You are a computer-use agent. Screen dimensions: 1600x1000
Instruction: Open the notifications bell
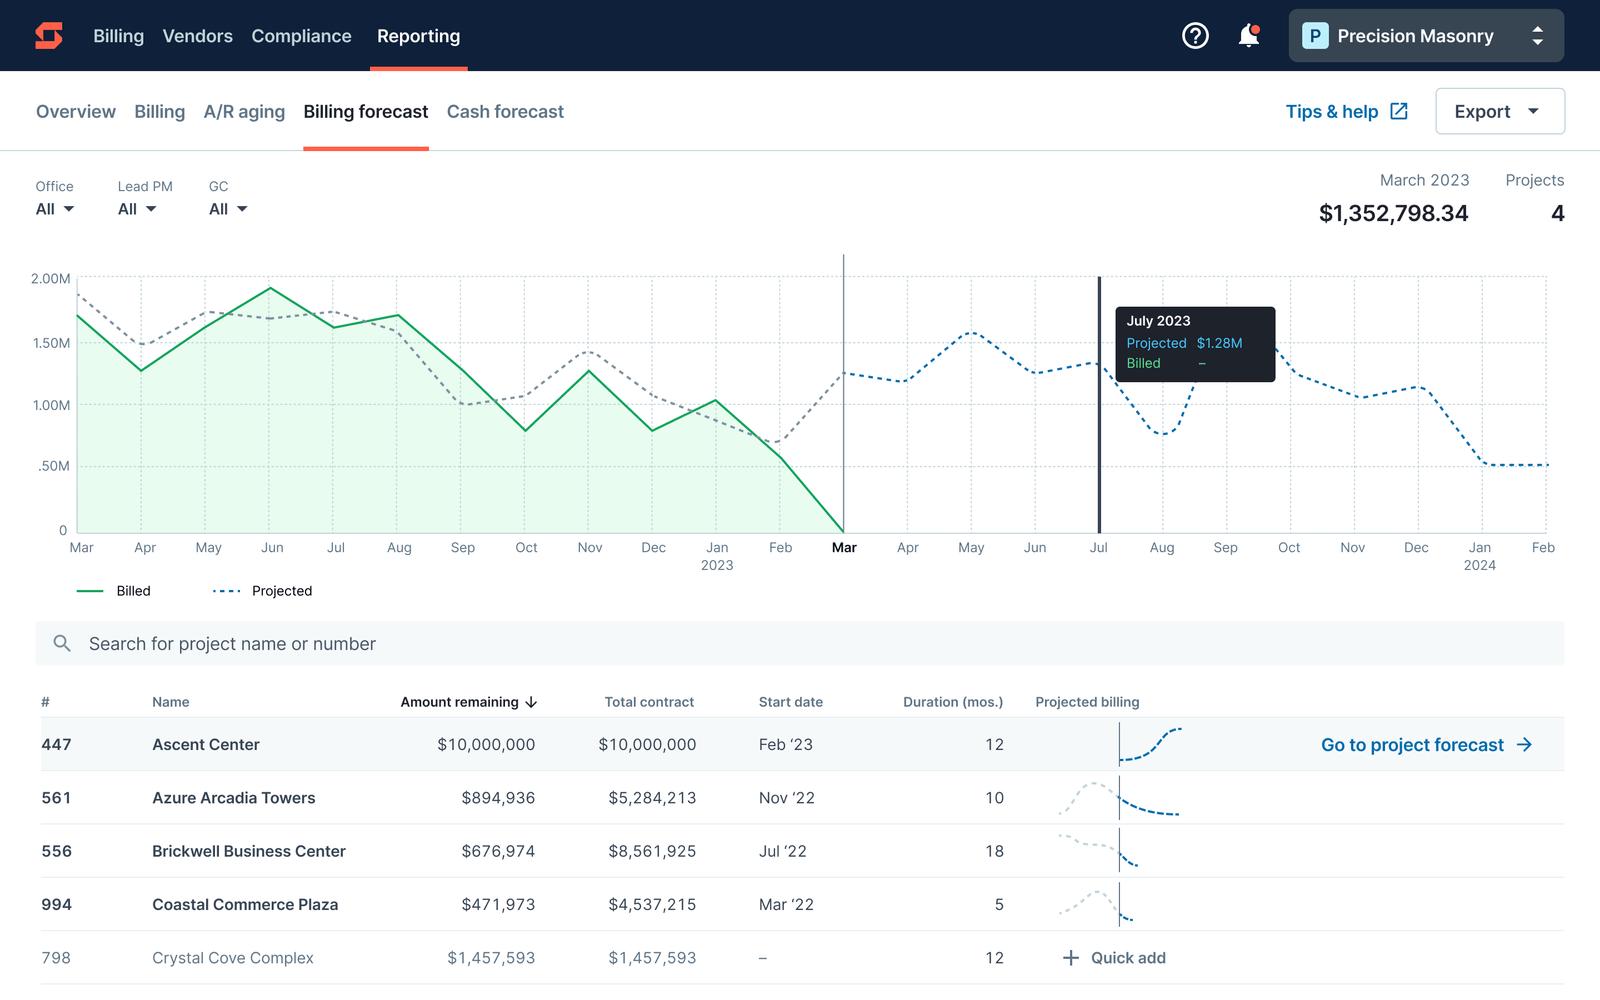point(1248,36)
